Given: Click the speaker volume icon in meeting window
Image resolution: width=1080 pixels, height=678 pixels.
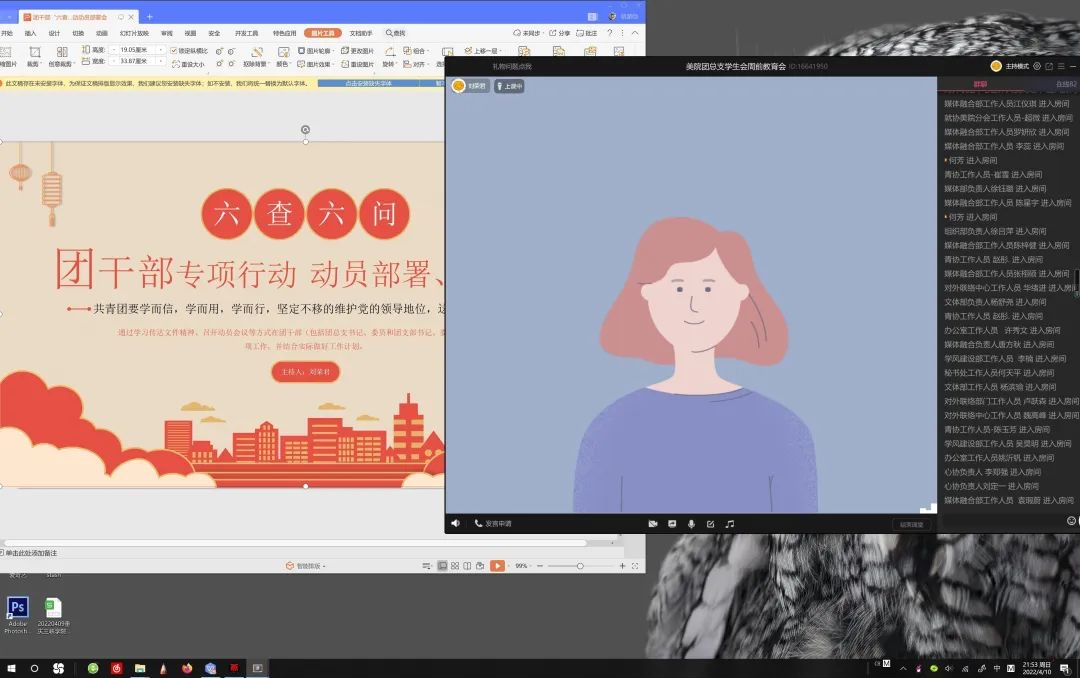Looking at the screenshot, I should 456,523.
